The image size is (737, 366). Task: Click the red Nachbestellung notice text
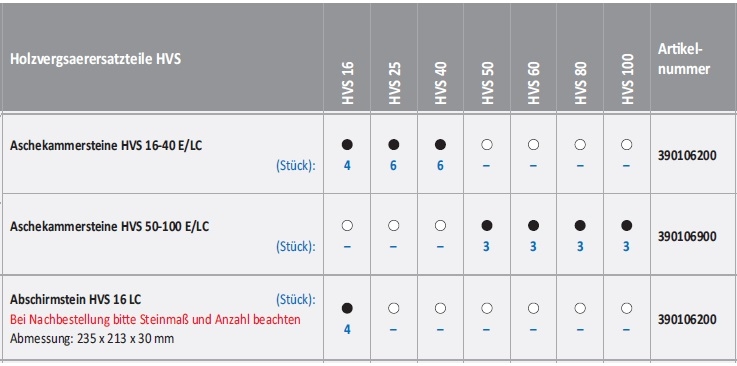[155, 320]
